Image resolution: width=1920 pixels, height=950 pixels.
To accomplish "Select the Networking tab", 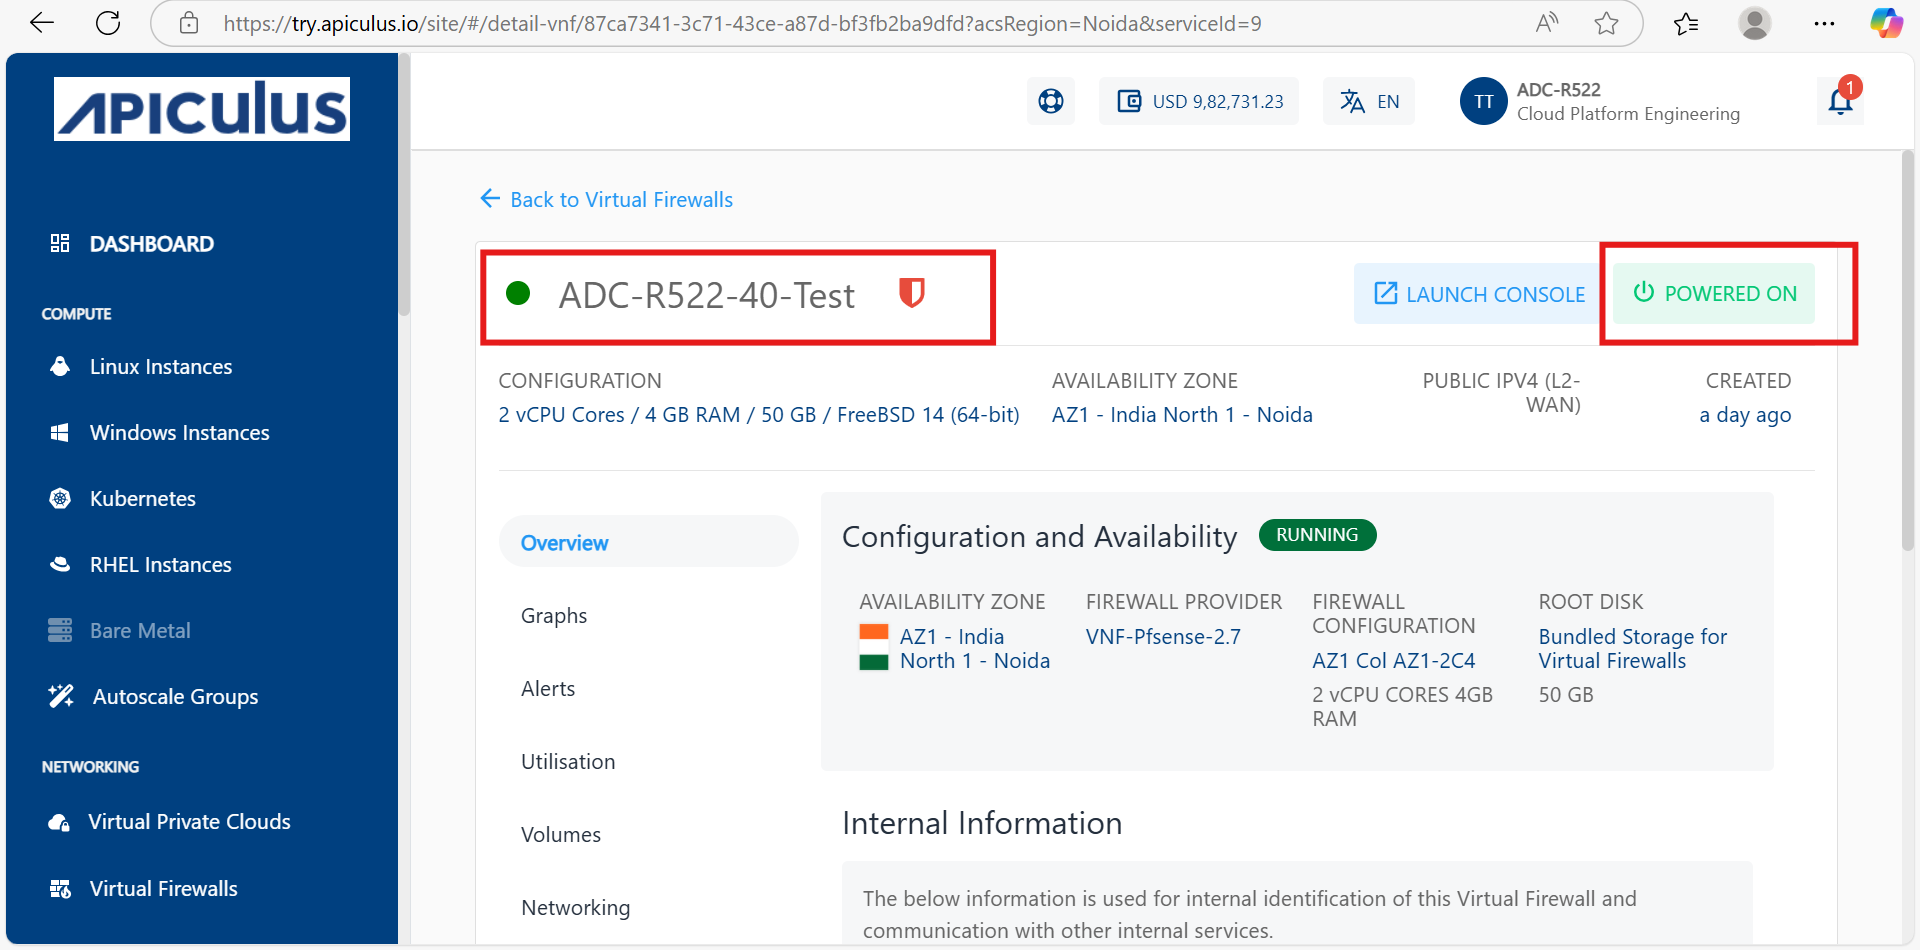I will (575, 908).
